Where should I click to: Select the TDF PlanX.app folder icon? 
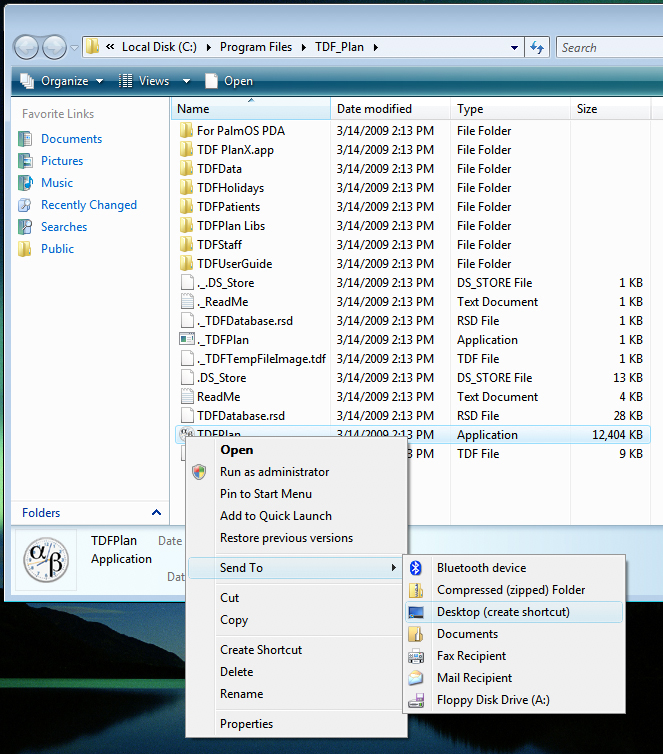point(187,150)
